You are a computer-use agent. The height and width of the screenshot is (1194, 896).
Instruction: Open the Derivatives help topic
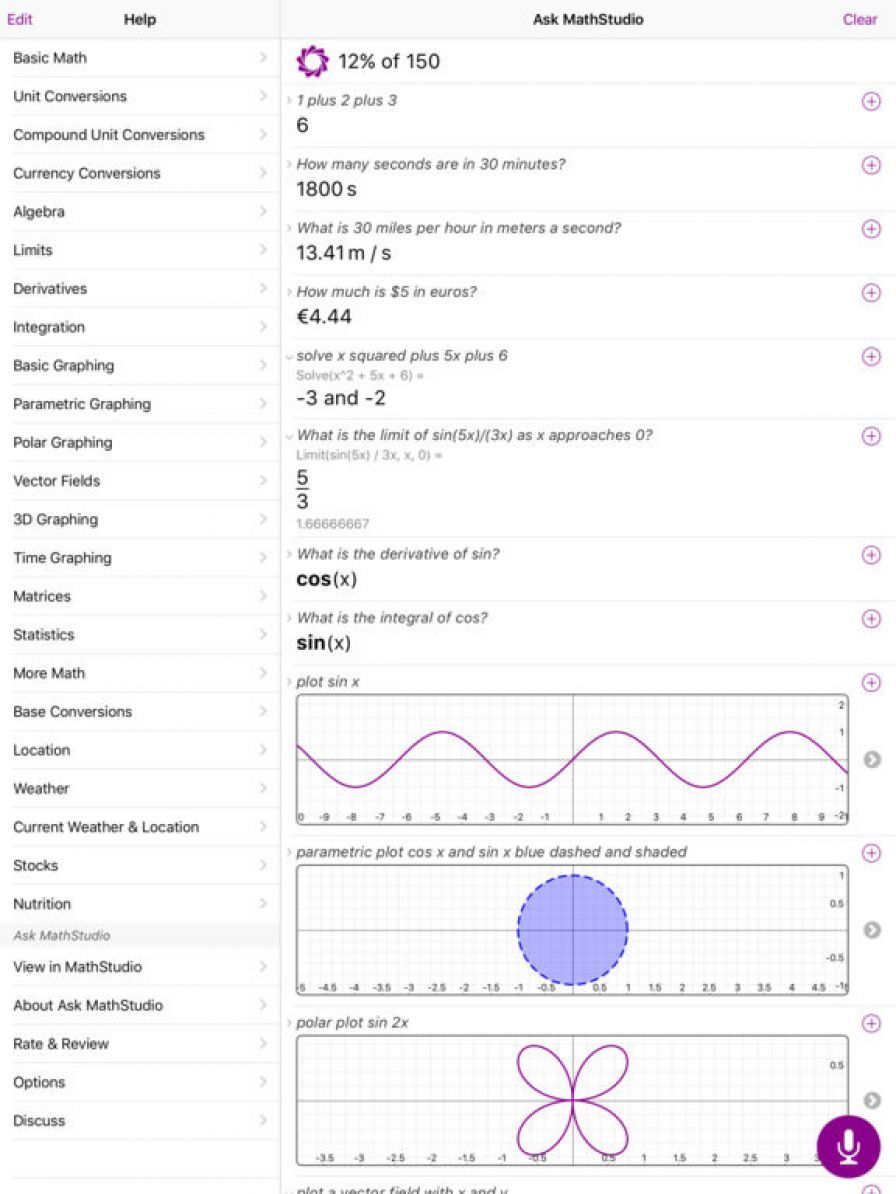[x=140, y=289]
